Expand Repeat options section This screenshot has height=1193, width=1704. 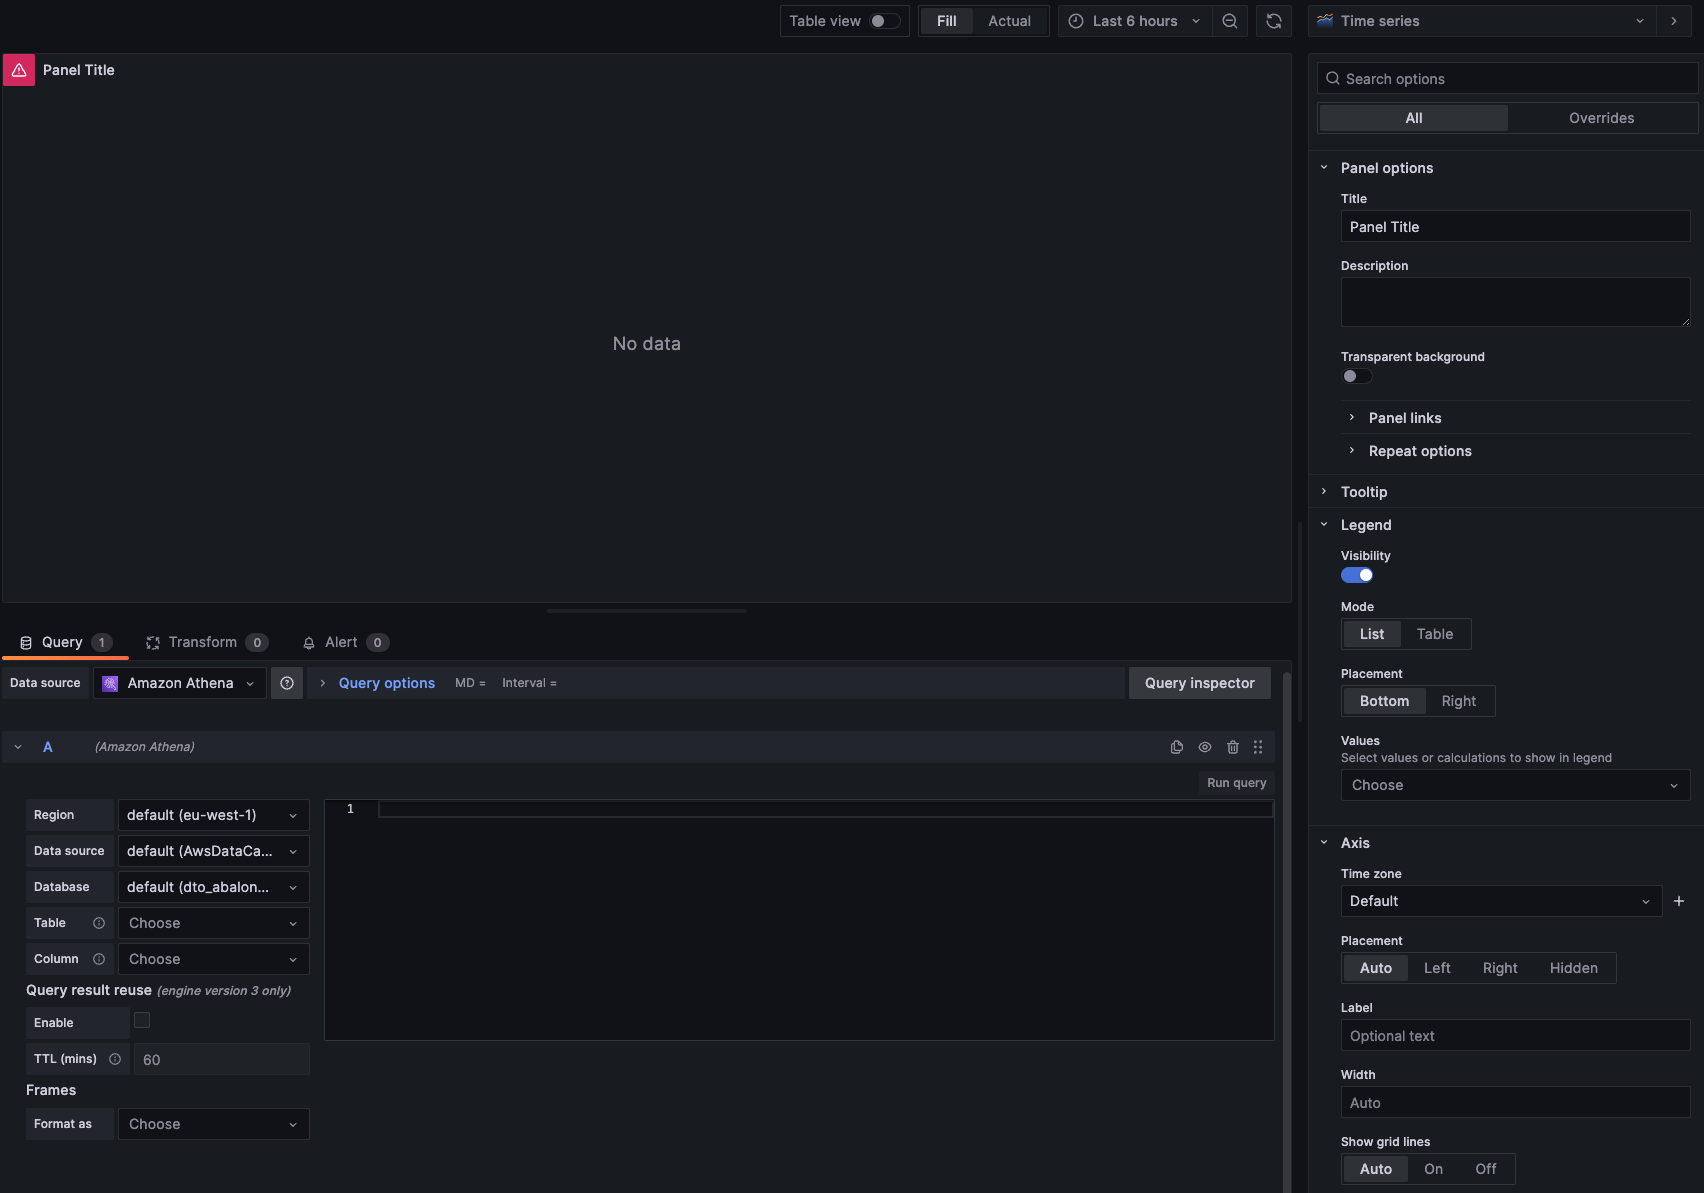(1419, 451)
